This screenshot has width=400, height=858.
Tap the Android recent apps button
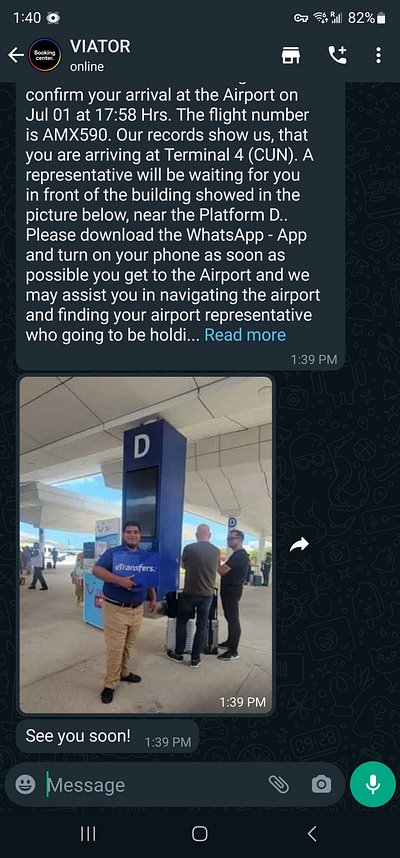pyautogui.click(x=88, y=833)
